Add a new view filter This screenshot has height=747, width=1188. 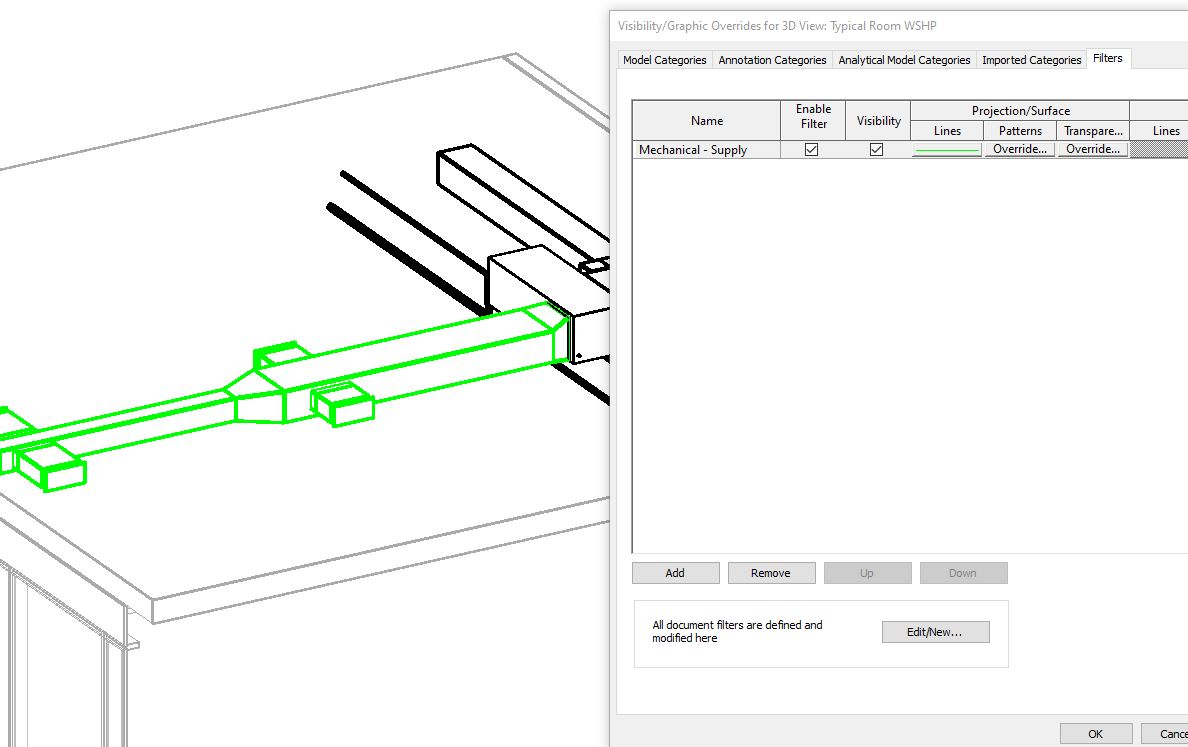coord(675,572)
